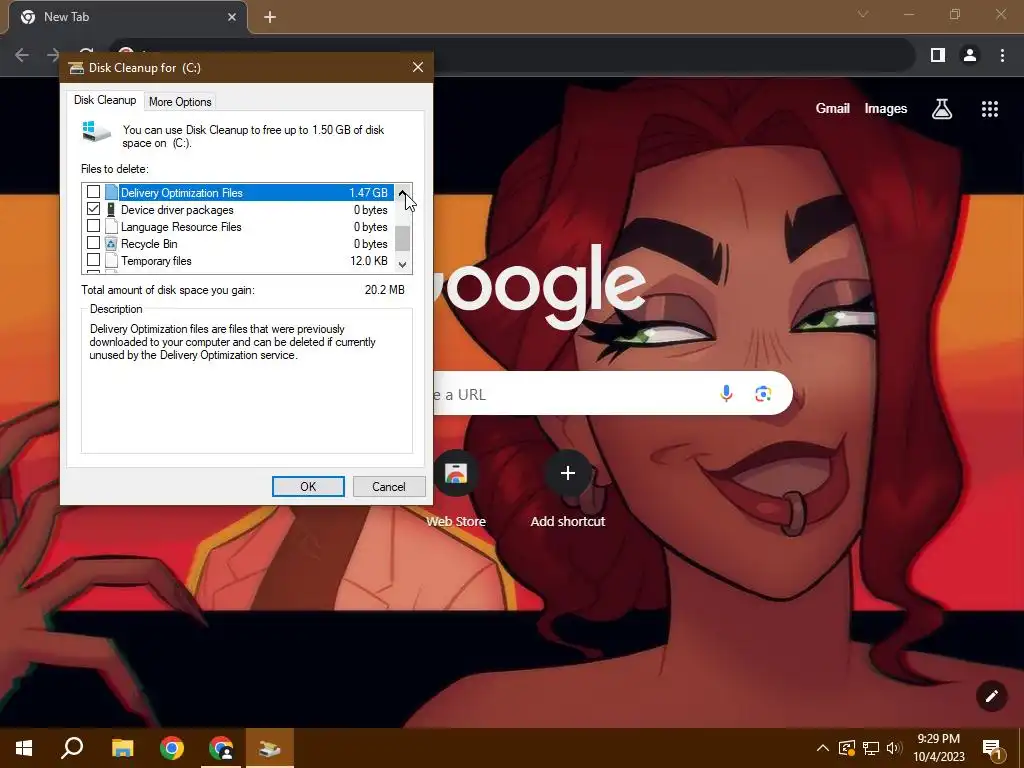Show hidden system tray icons
The image size is (1024, 768).
(823, 748)
